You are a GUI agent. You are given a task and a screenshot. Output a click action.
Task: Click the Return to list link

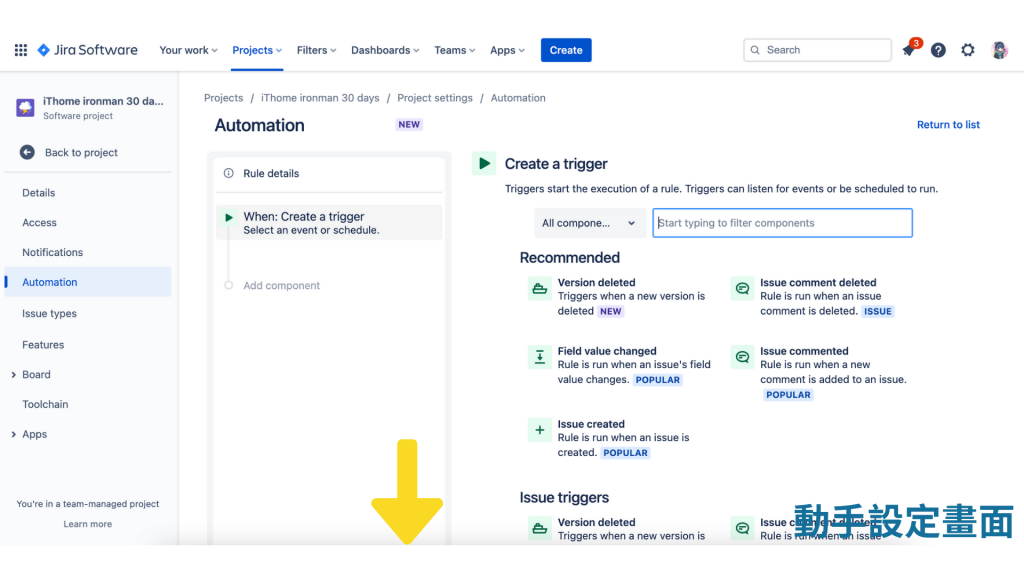[948, 124]
